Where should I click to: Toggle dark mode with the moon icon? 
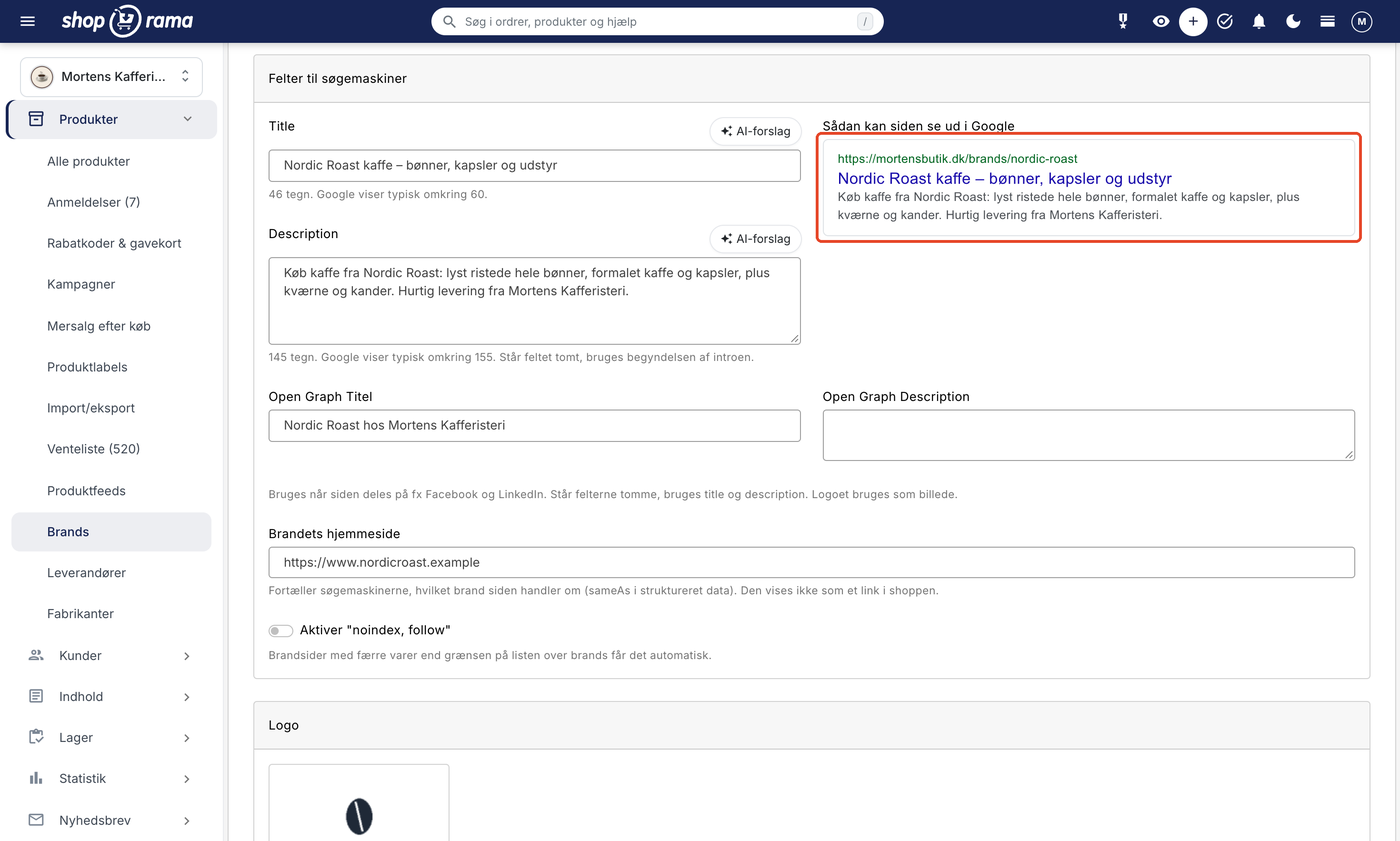pos(1293,21)
